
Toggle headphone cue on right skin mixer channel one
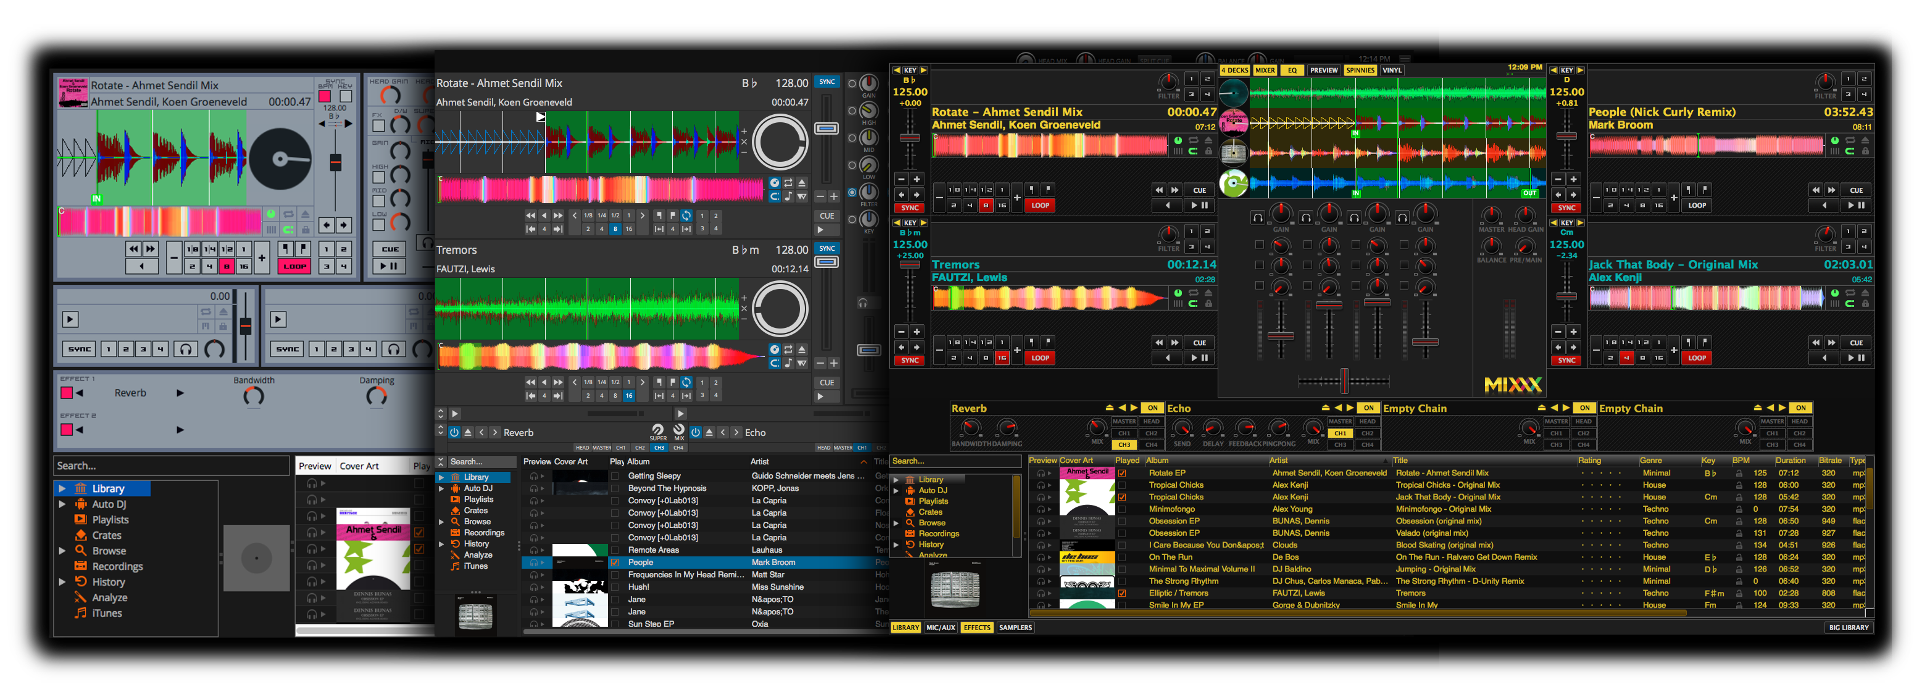pyautogui.click(x=1258, y=217)
